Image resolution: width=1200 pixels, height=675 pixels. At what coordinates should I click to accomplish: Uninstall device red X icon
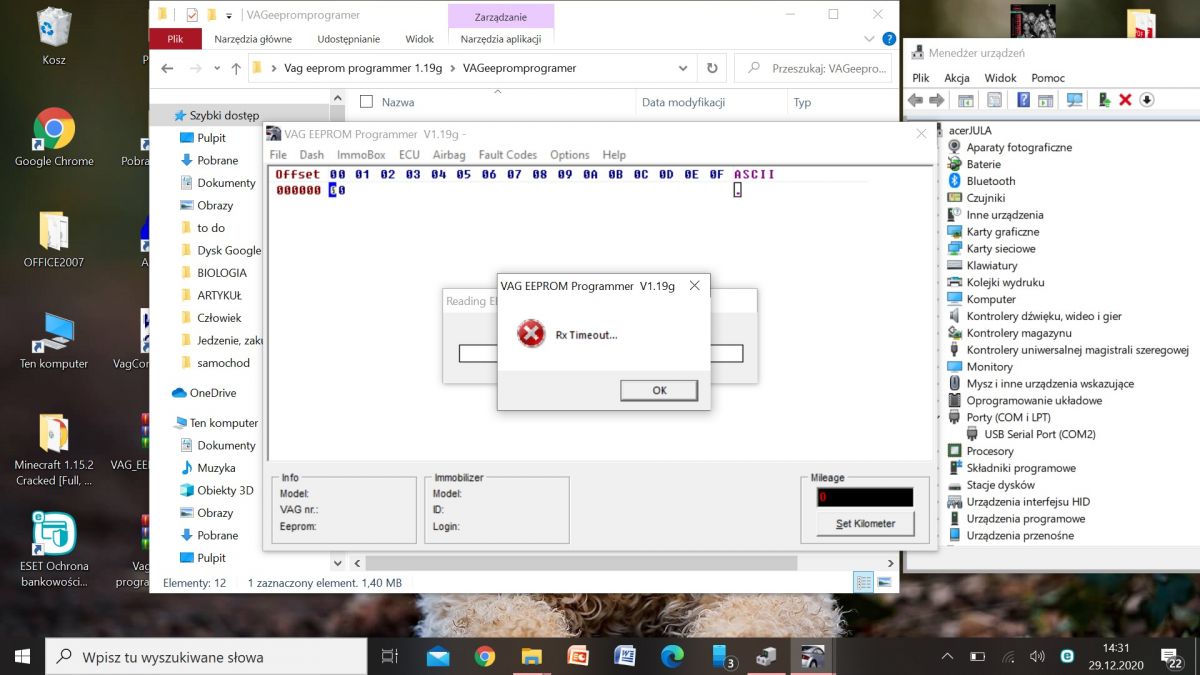(1125, 100)
